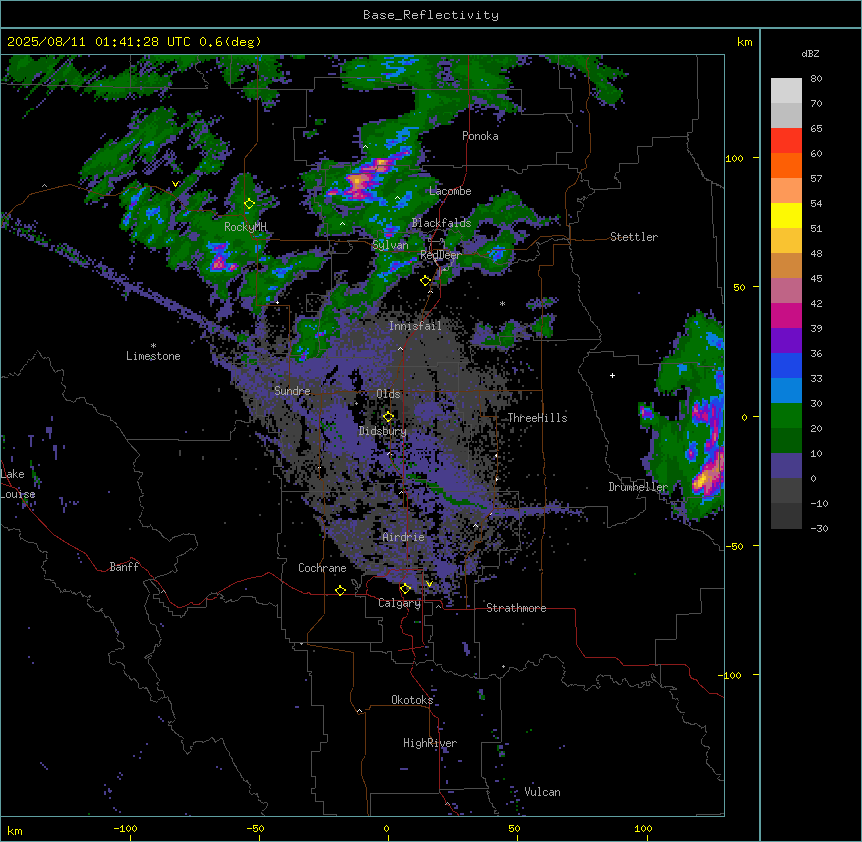Click the ThreeHills label
Image resolution: width=862 pixels, height=842 pixels.
tap(537, 418)
